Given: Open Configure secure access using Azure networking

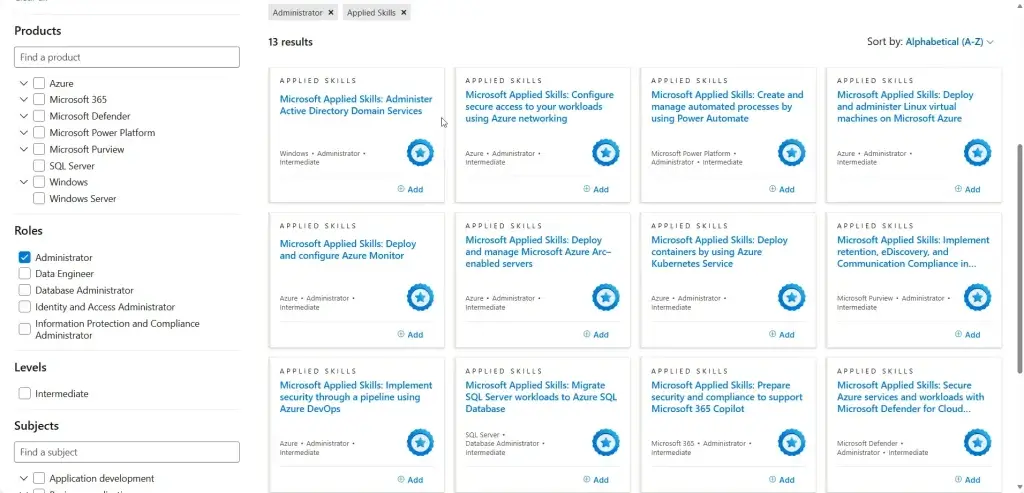Looking at the screenshot, I should click(x=539, y=106).
